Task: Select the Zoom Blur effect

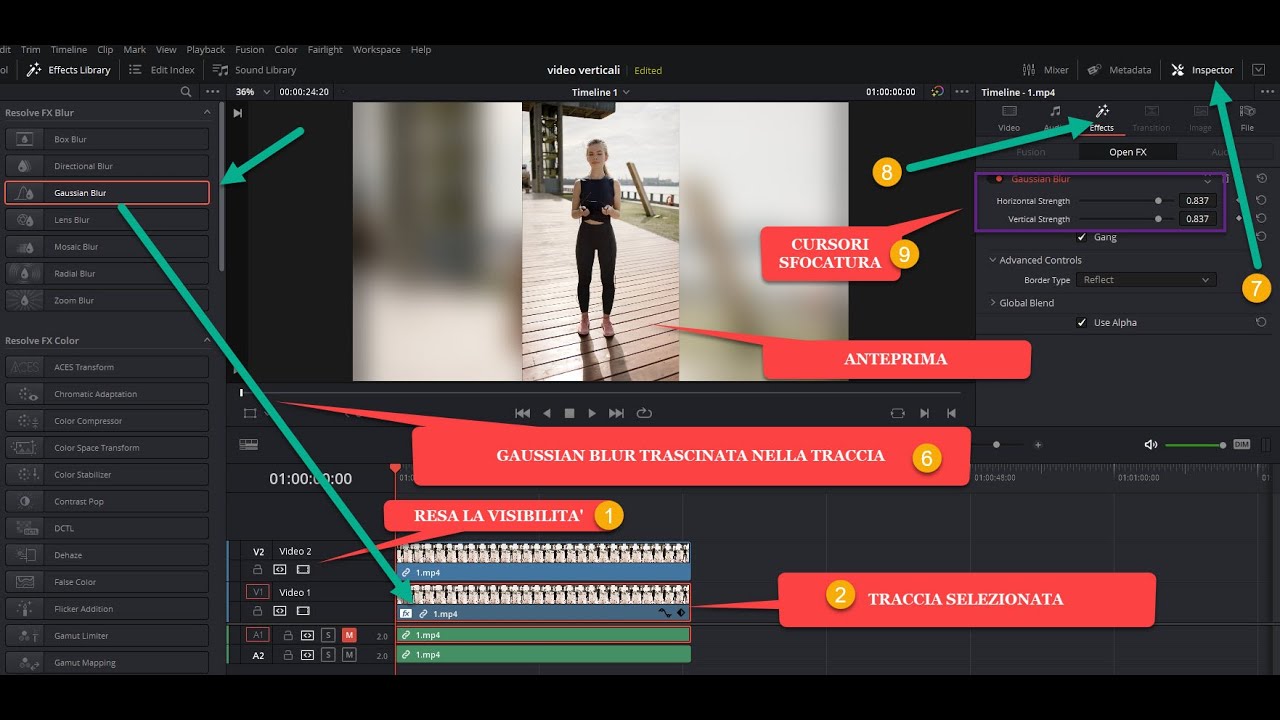Action: pos(107,300)
